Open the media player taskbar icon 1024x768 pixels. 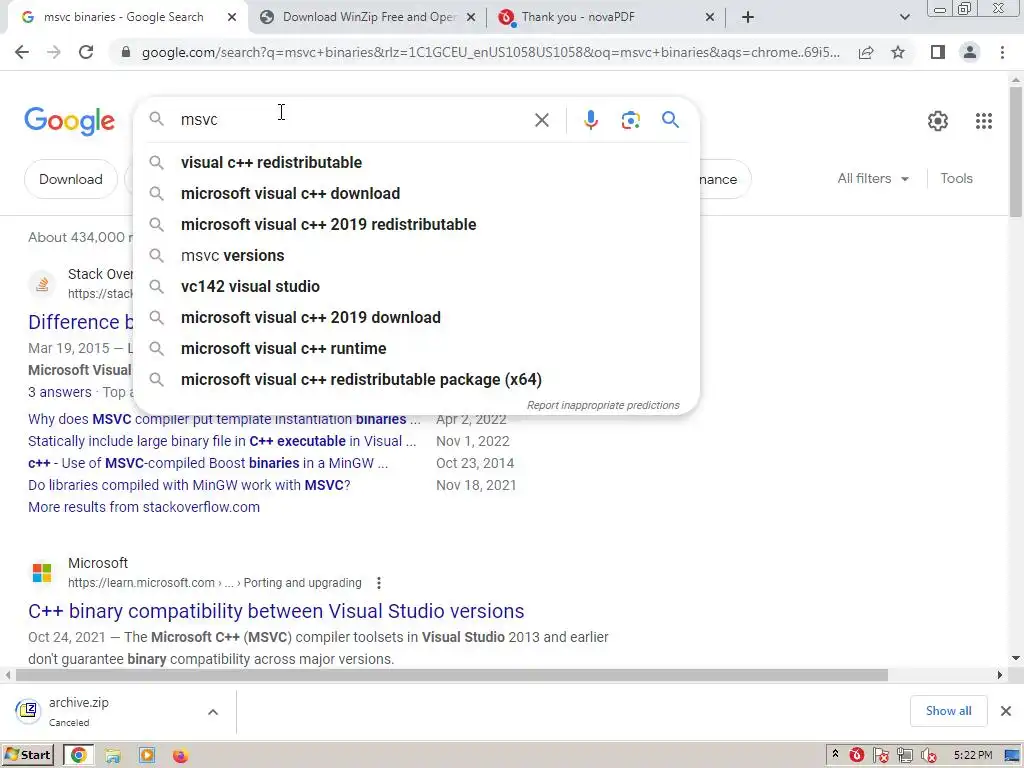click(147, 756)
